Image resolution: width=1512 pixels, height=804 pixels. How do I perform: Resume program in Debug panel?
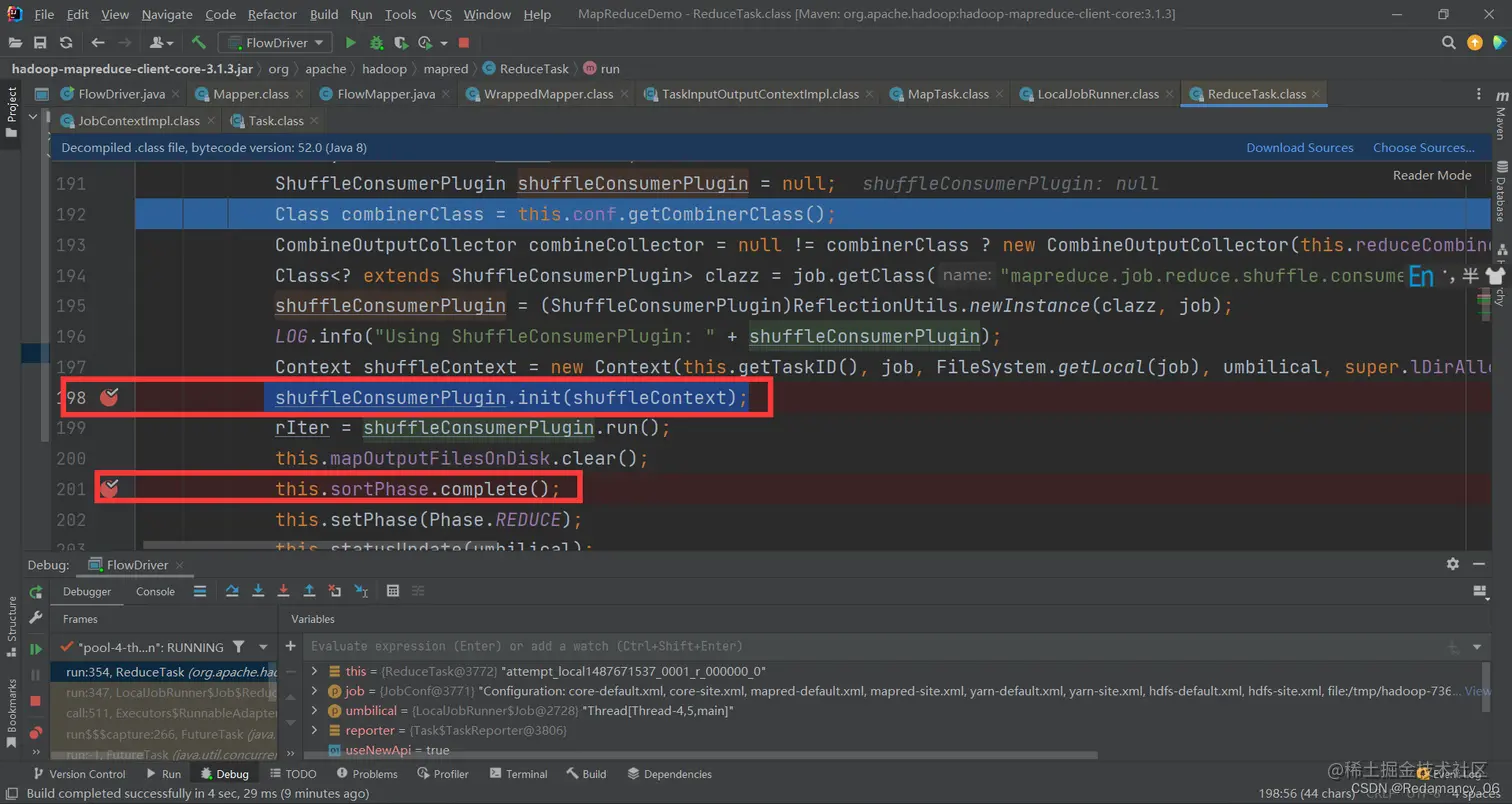(x=36, y=649)
